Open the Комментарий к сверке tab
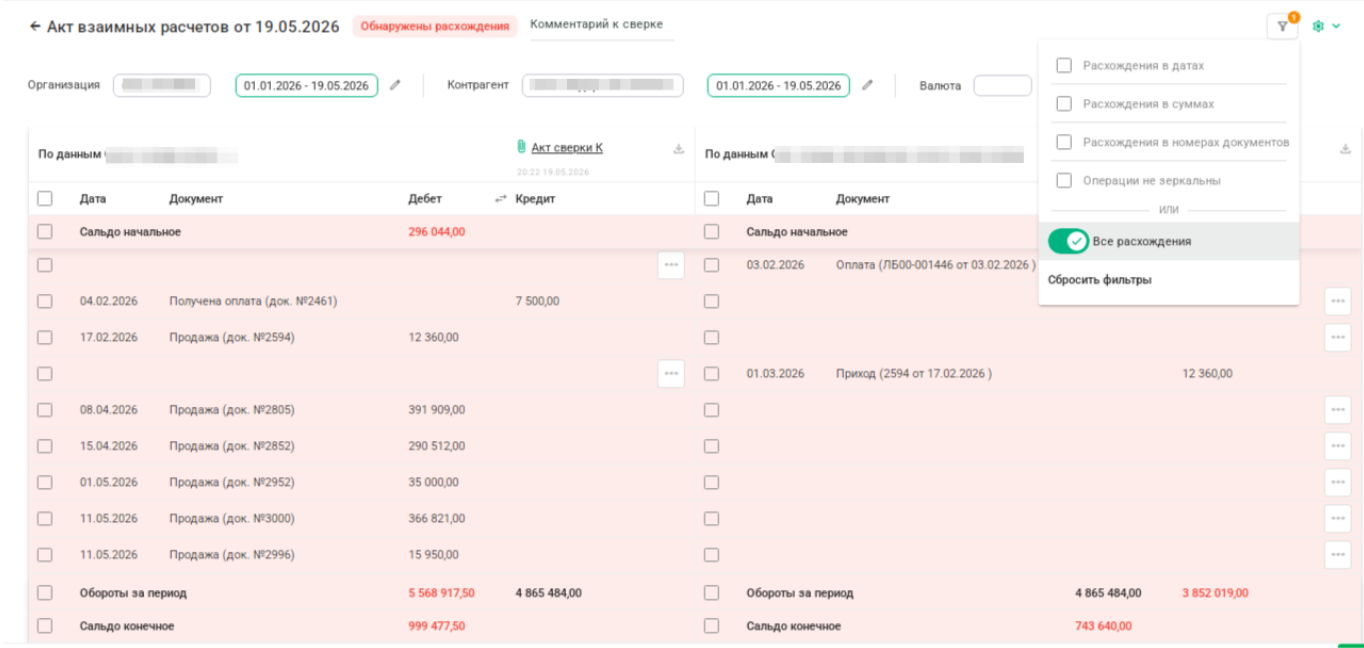The image size is (1364, 648). pyautogui.click(x=596, y=25)
